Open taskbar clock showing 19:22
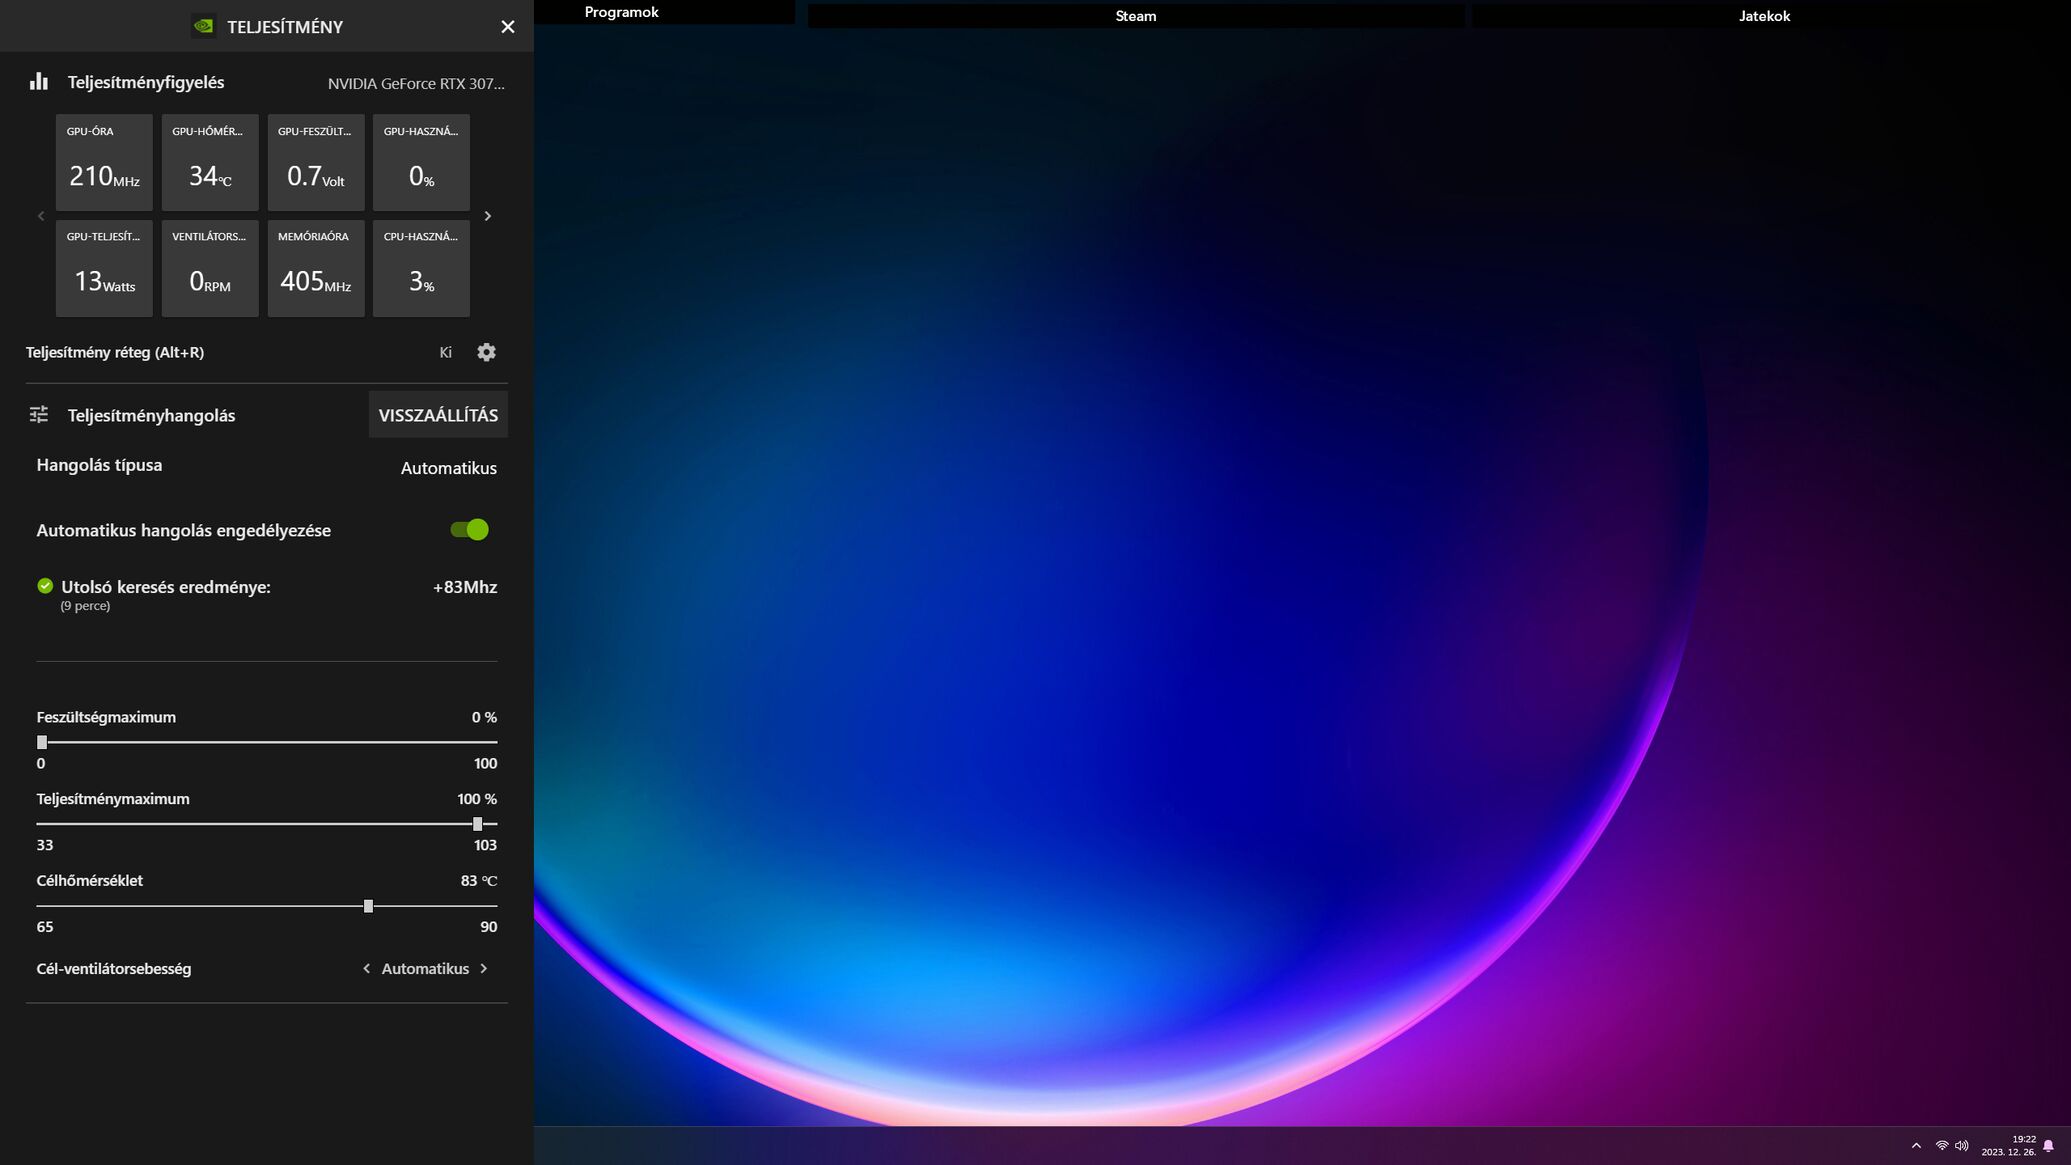 click(2008, 1146)
